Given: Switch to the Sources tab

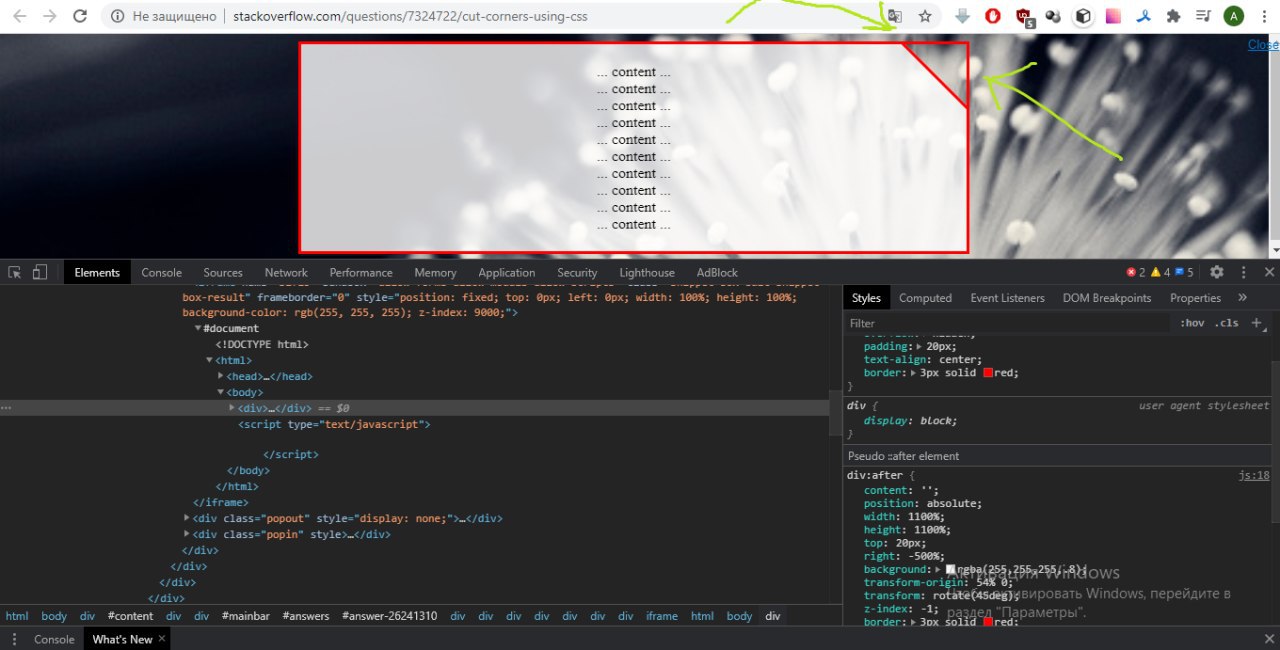Looking at the screenshot, I should (222, 272).
